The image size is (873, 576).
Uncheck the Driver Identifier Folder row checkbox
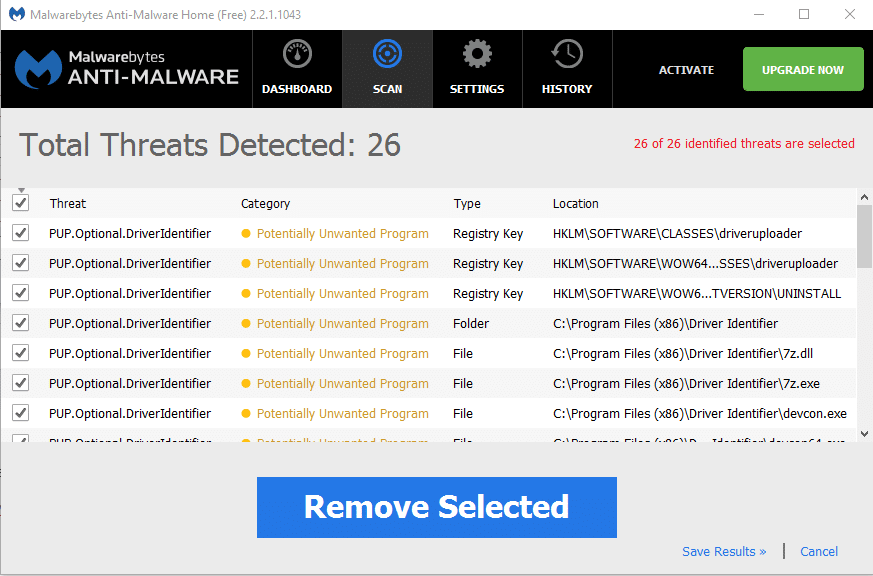point(21,323)
